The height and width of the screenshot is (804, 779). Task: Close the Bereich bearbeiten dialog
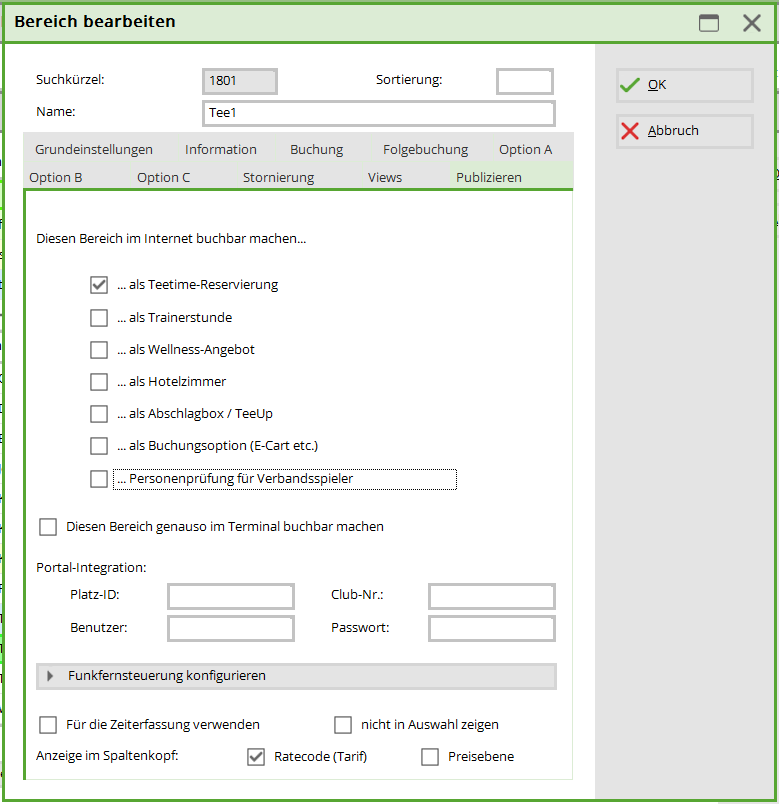pyautogui.click(x=752, y=23)
